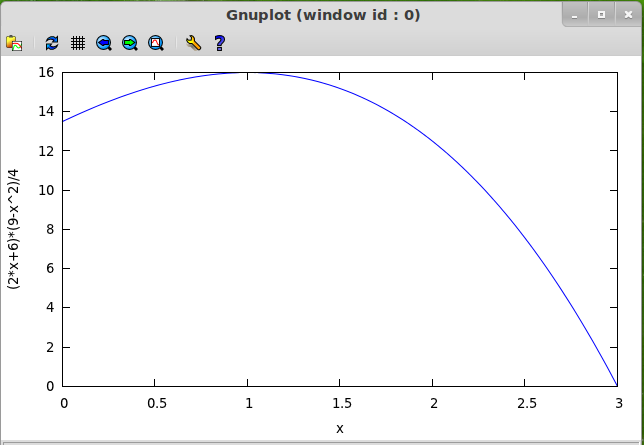
Task: Apply the previous zoom settings
Action: [x=104, y=43]
